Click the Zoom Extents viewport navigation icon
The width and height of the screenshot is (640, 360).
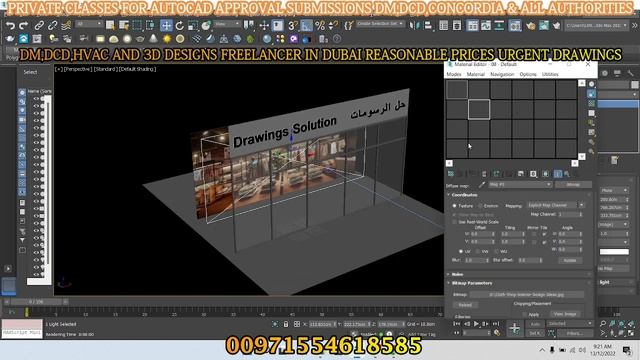(622, 324)
